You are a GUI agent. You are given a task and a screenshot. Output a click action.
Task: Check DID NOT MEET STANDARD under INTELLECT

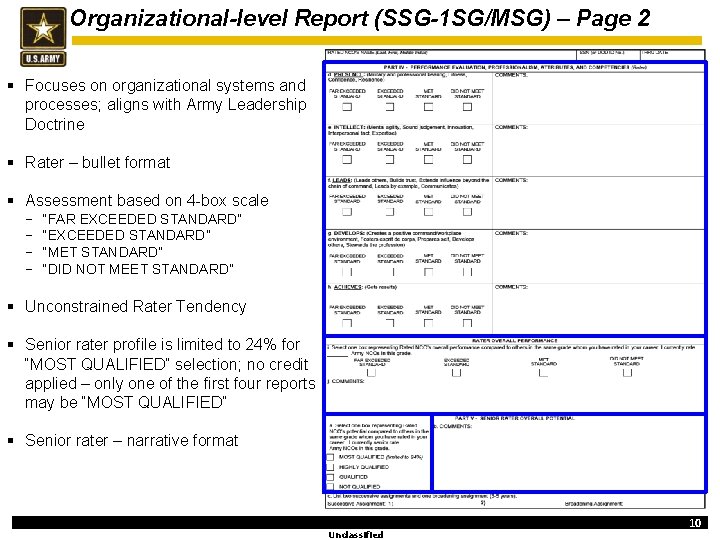click(x=467, y=160)
